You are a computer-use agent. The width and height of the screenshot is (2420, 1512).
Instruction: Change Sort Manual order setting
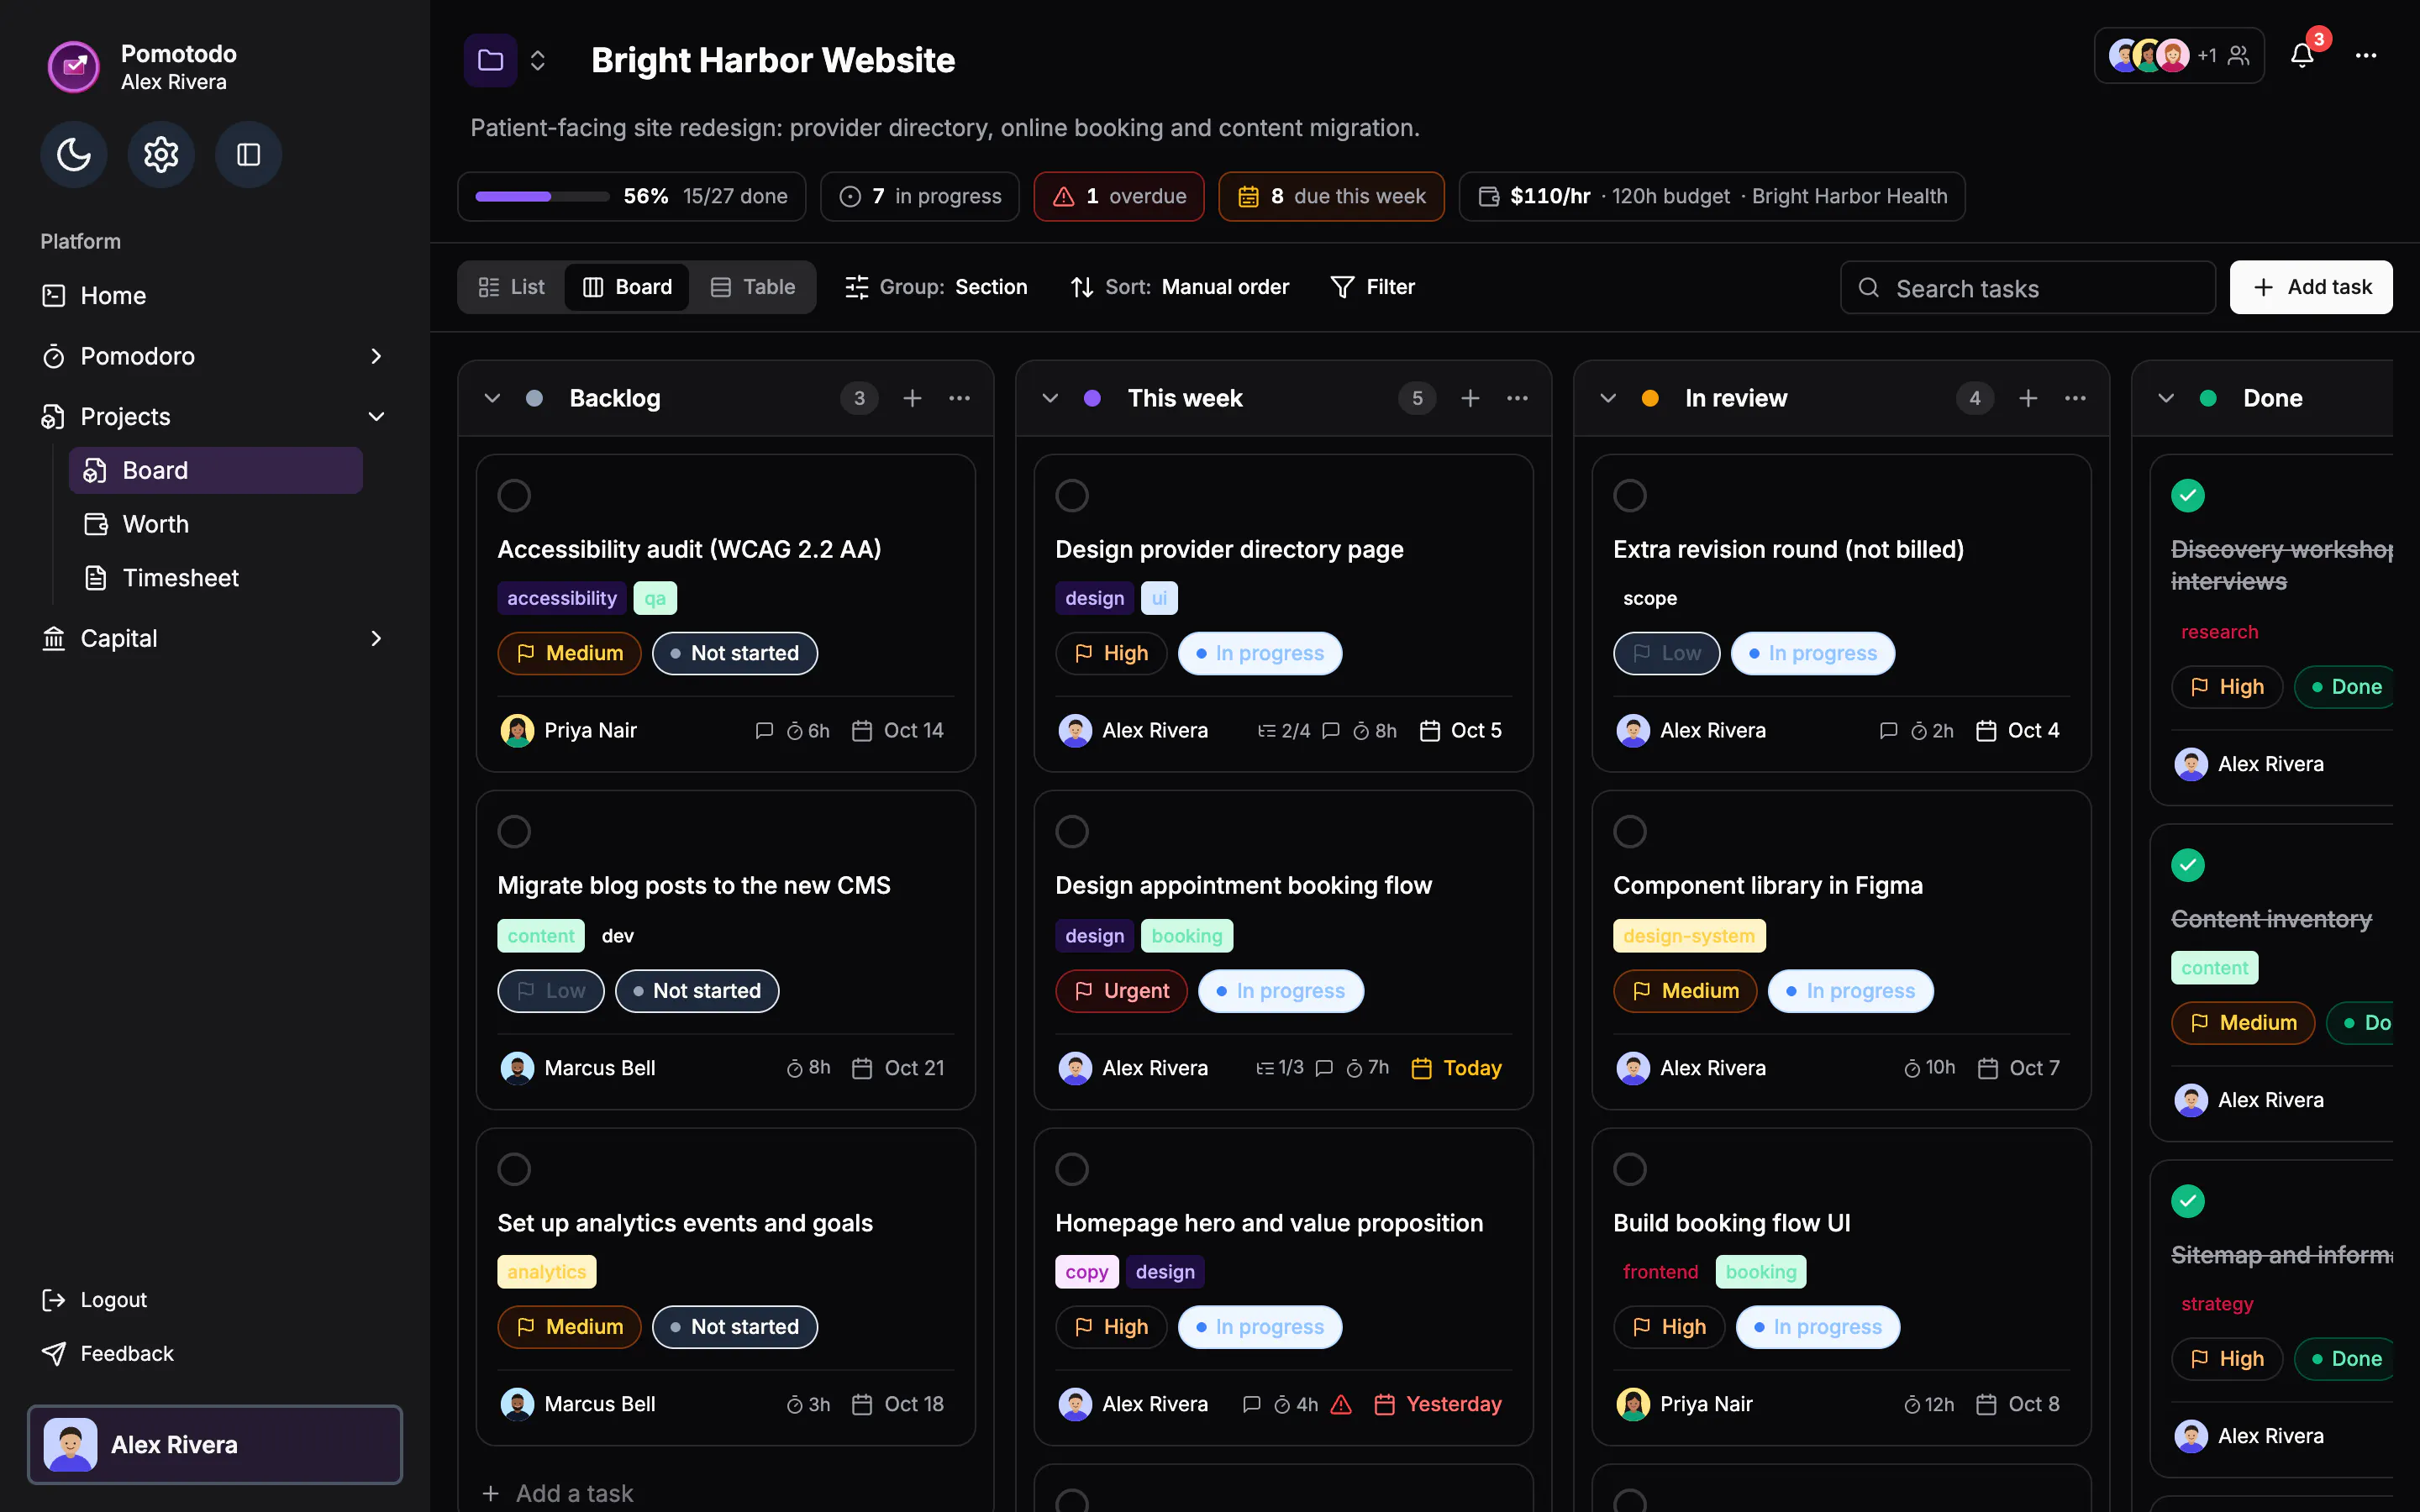pos(1179,287)
